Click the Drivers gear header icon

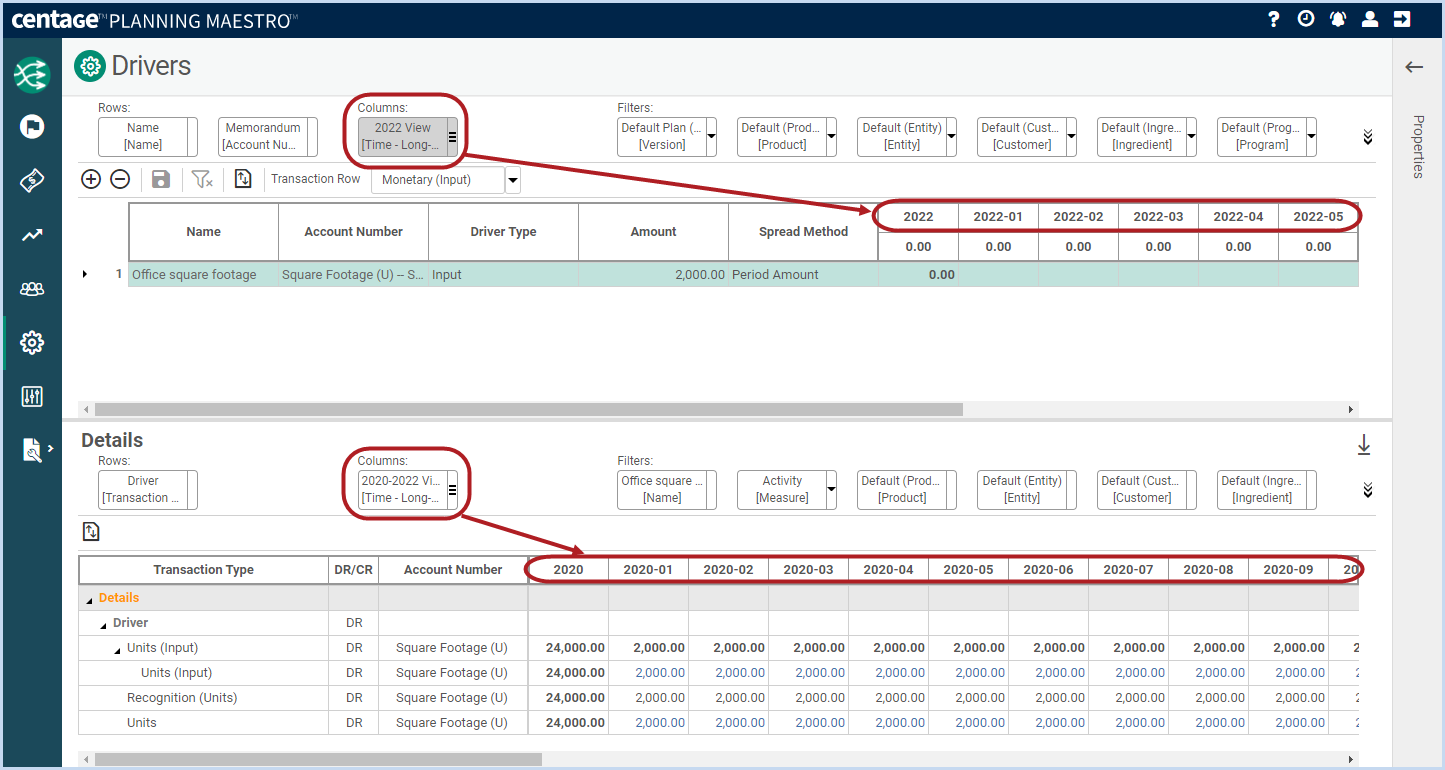click(x=90, y=67)
